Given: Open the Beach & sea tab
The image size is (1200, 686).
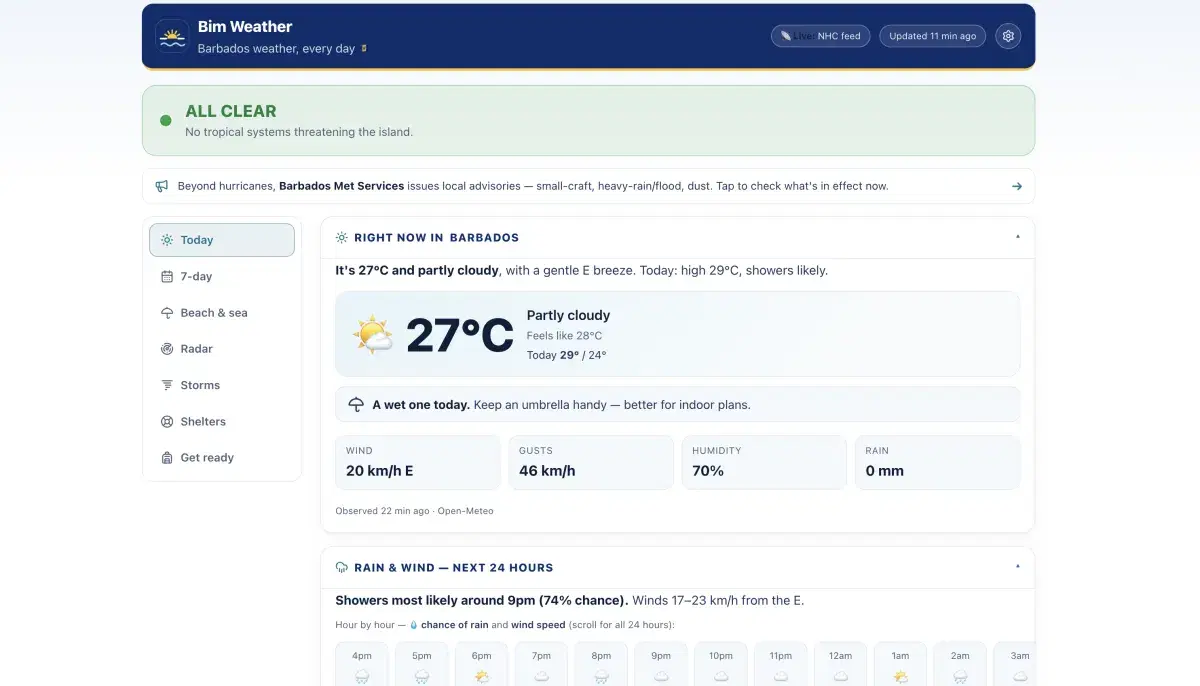Looking at the screenshot, I should tap(222, 313).
